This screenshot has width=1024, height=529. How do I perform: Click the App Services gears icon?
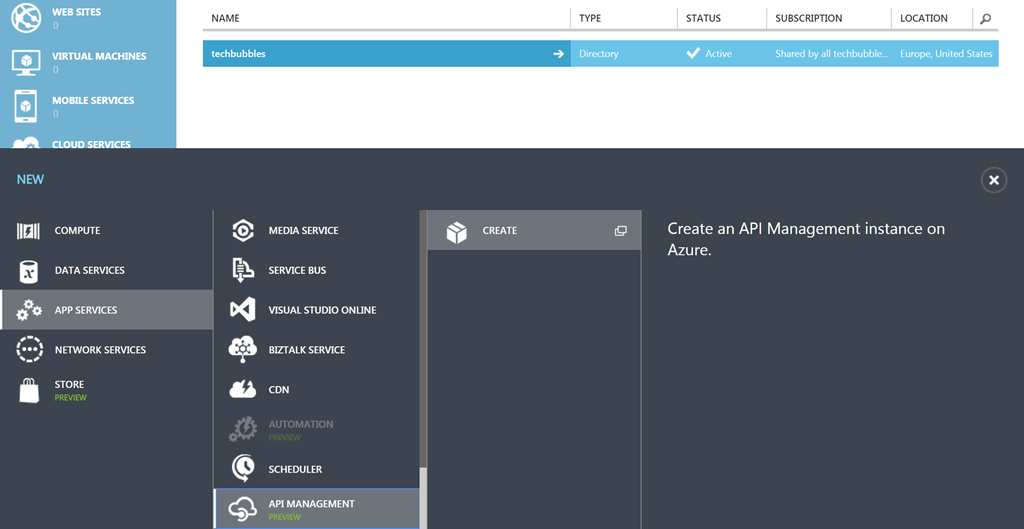(x=29, y=310)
